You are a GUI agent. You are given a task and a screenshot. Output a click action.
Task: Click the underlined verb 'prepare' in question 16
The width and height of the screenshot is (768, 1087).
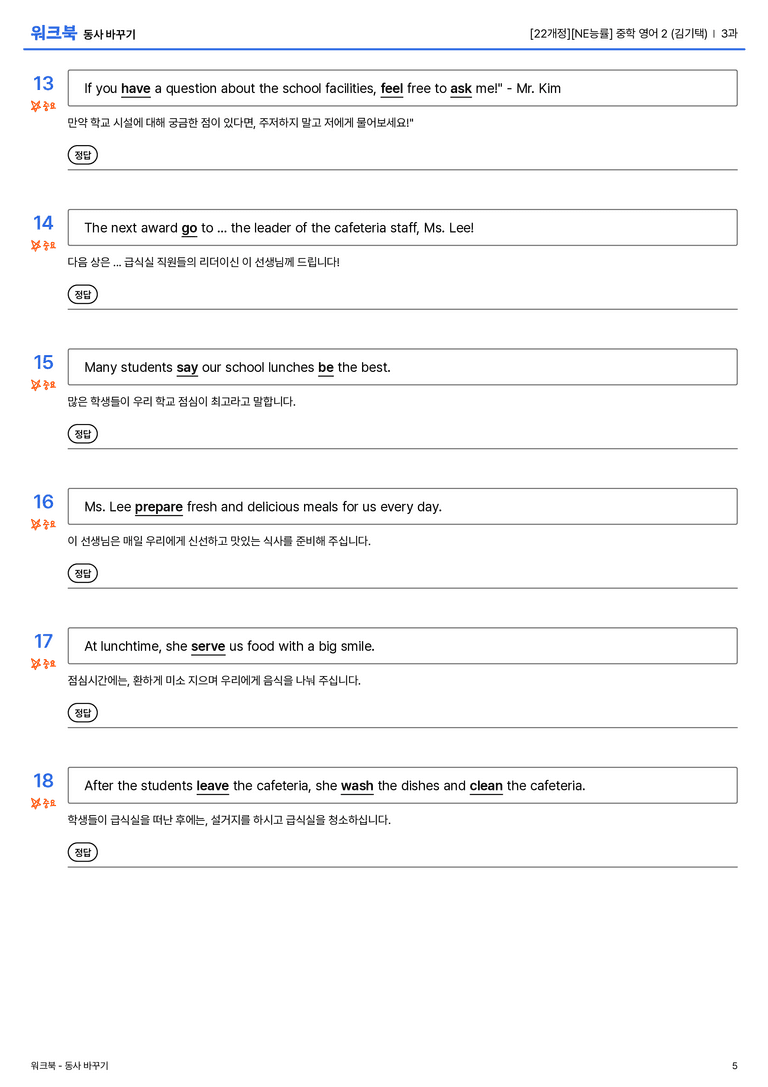(x=159, y=507)
